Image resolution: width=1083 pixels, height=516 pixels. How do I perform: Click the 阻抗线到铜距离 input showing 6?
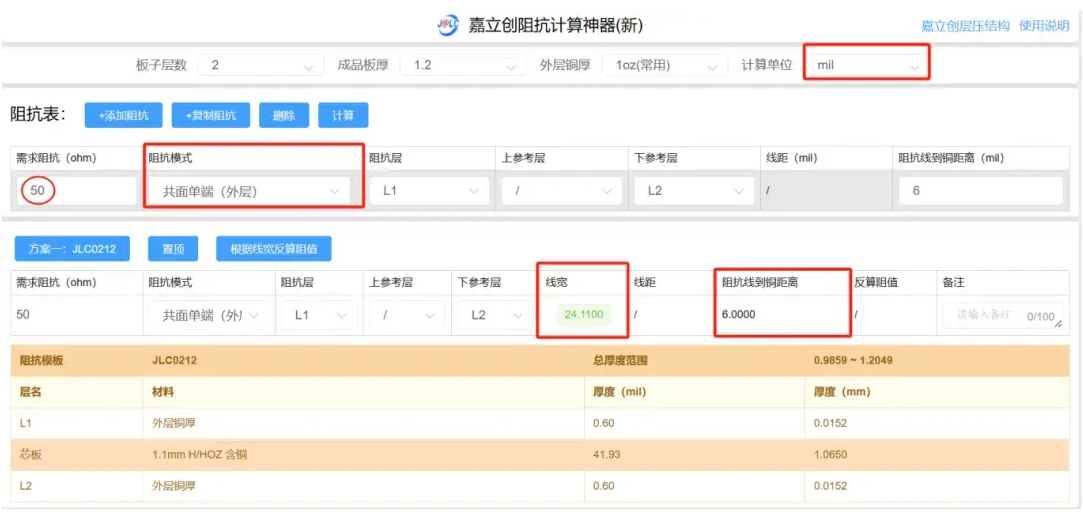[x=981, y=191]
